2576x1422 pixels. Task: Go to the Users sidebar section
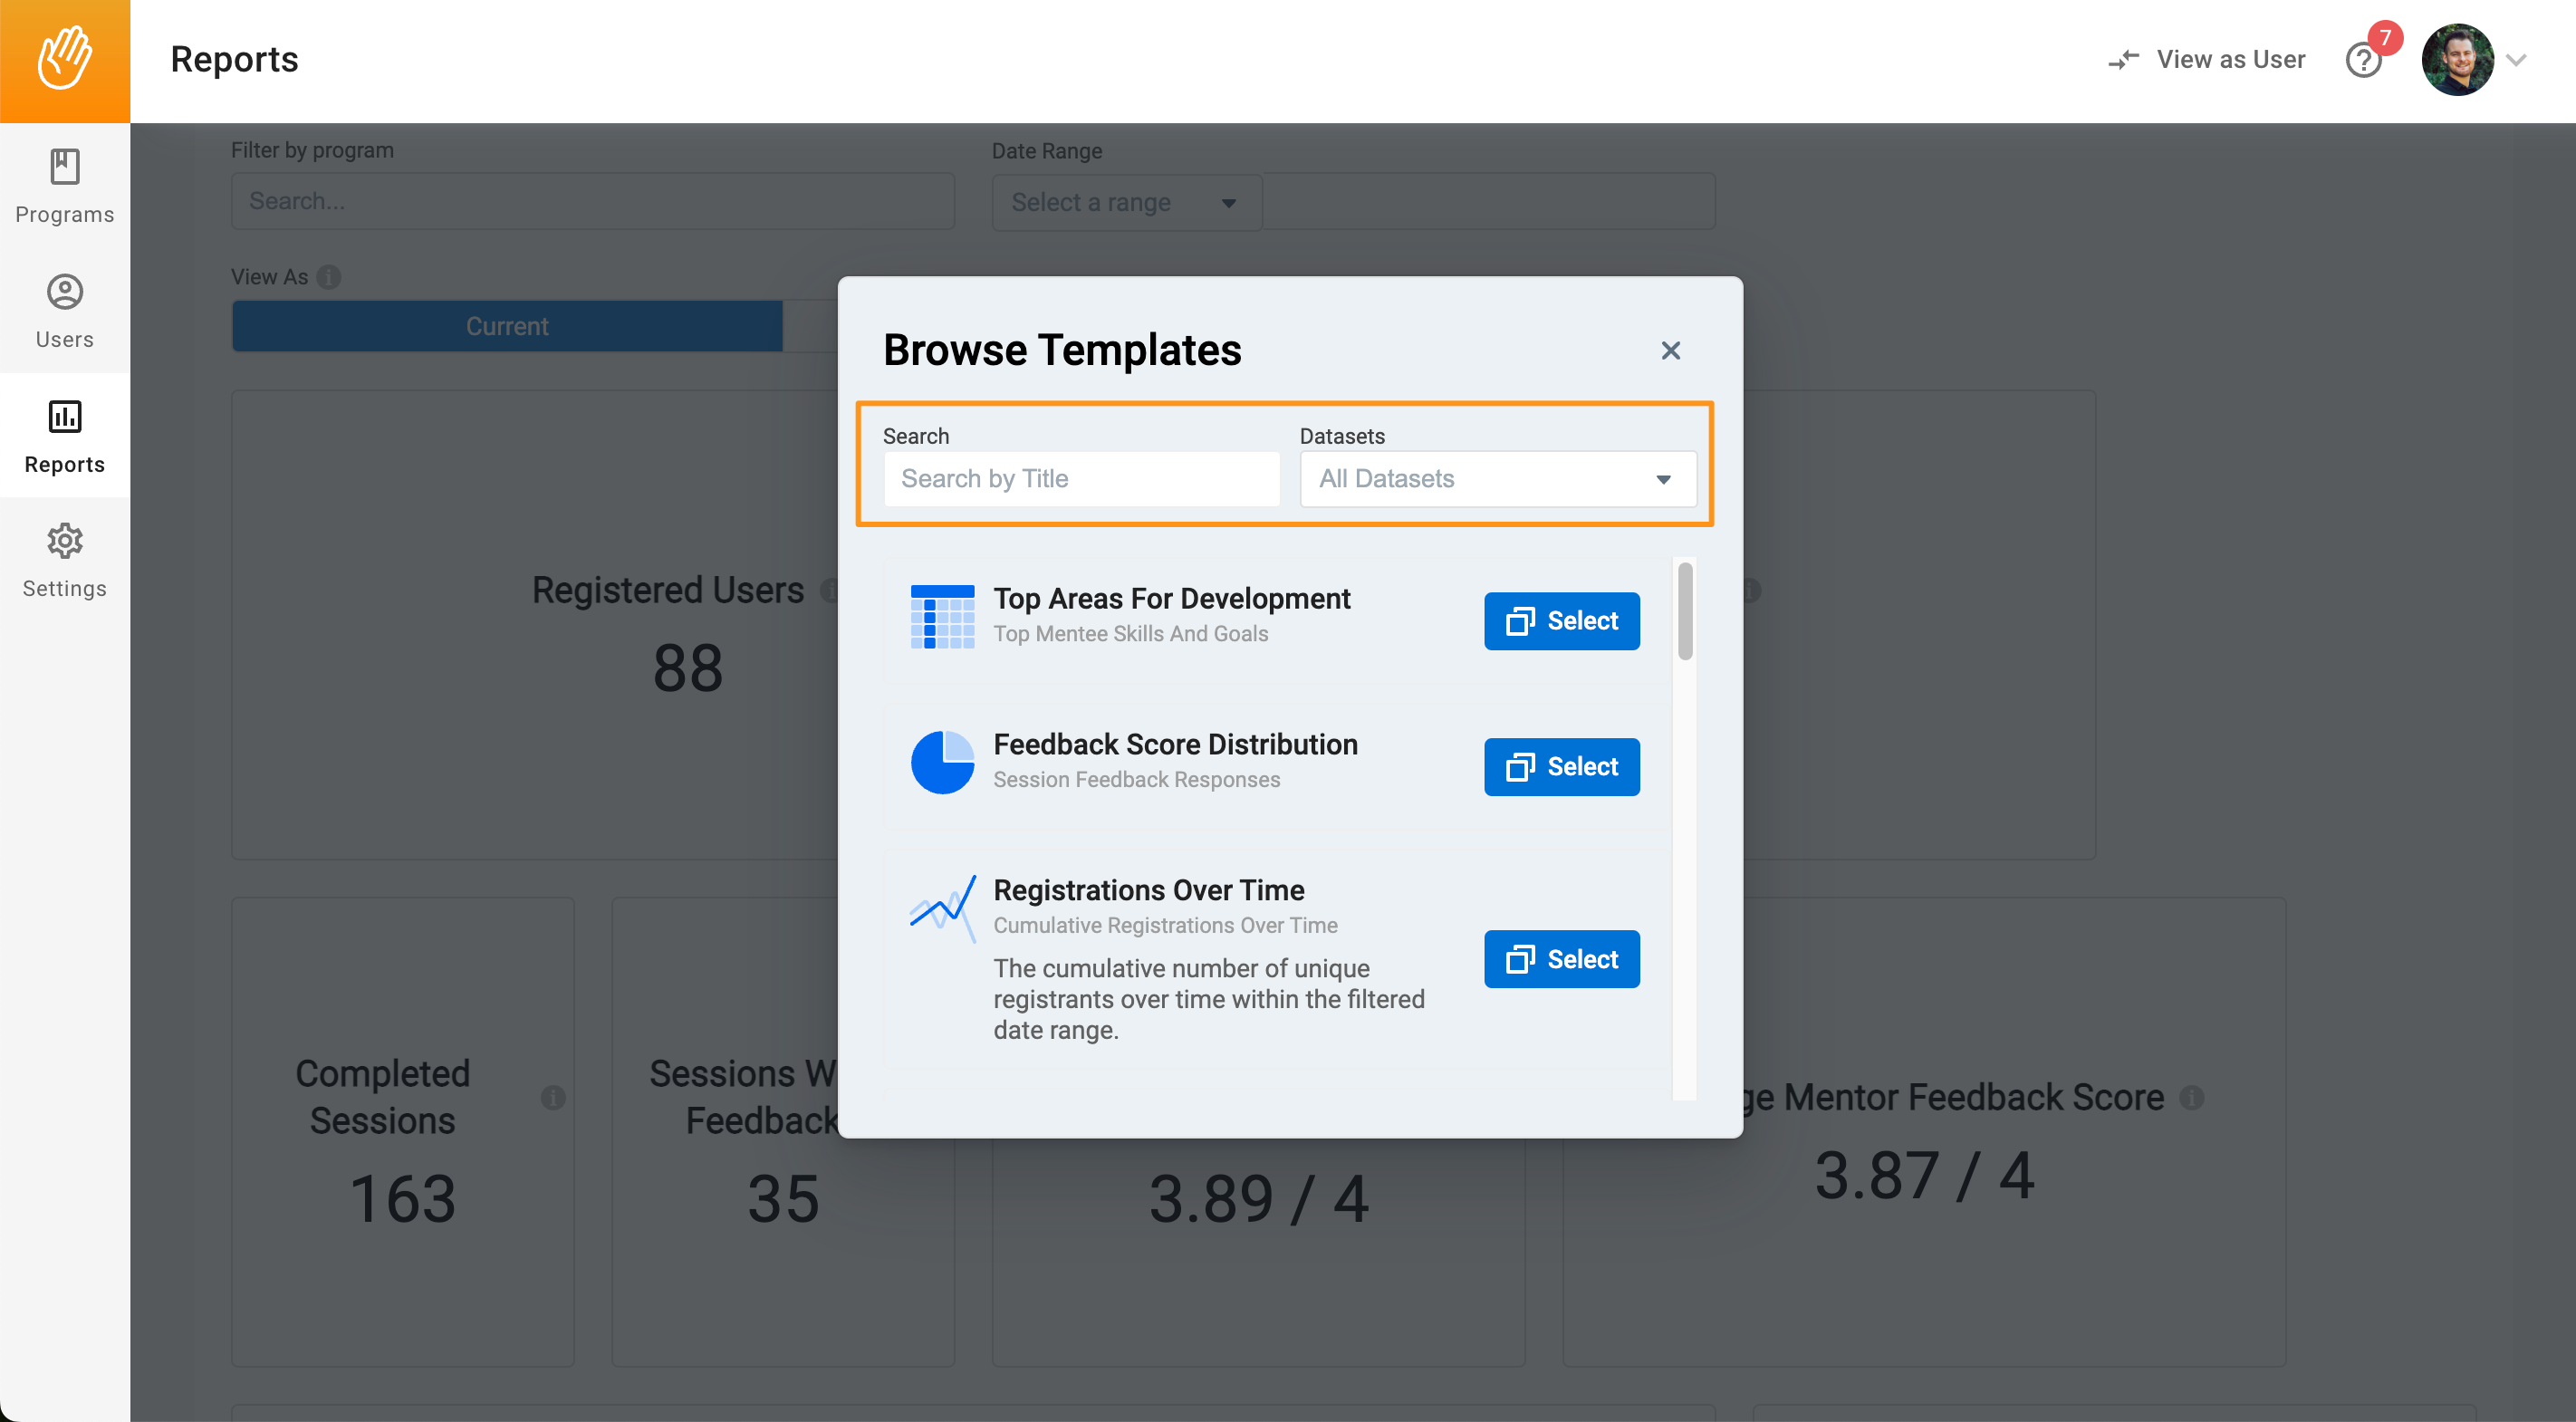point(65,311)
